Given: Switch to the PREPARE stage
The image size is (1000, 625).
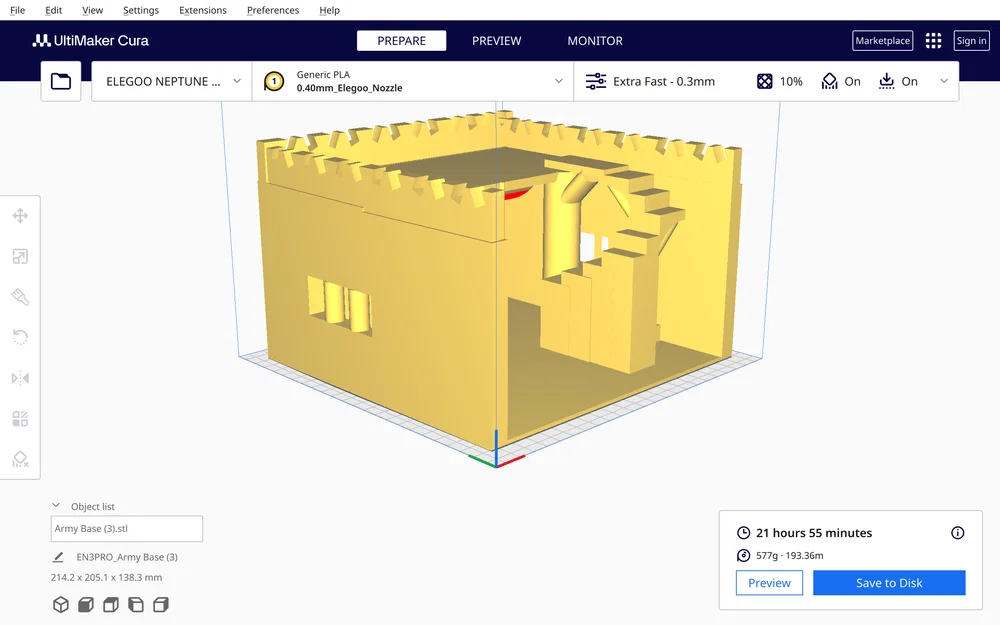Looking at the screenshot, I should [402, 41].
